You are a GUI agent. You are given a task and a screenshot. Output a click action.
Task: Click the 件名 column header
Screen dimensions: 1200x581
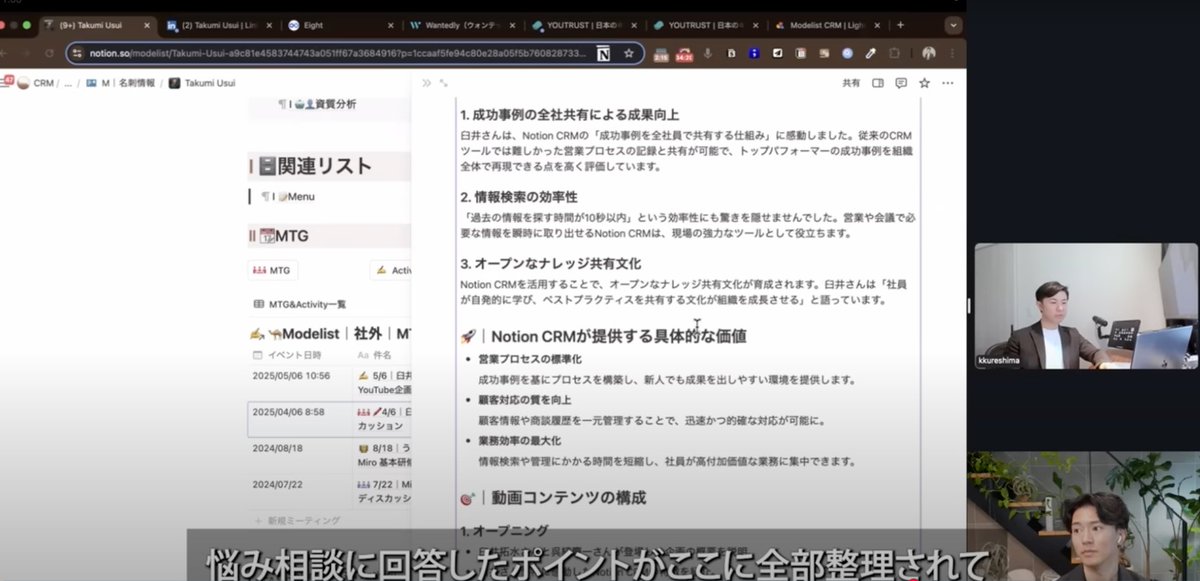[375, 355]
